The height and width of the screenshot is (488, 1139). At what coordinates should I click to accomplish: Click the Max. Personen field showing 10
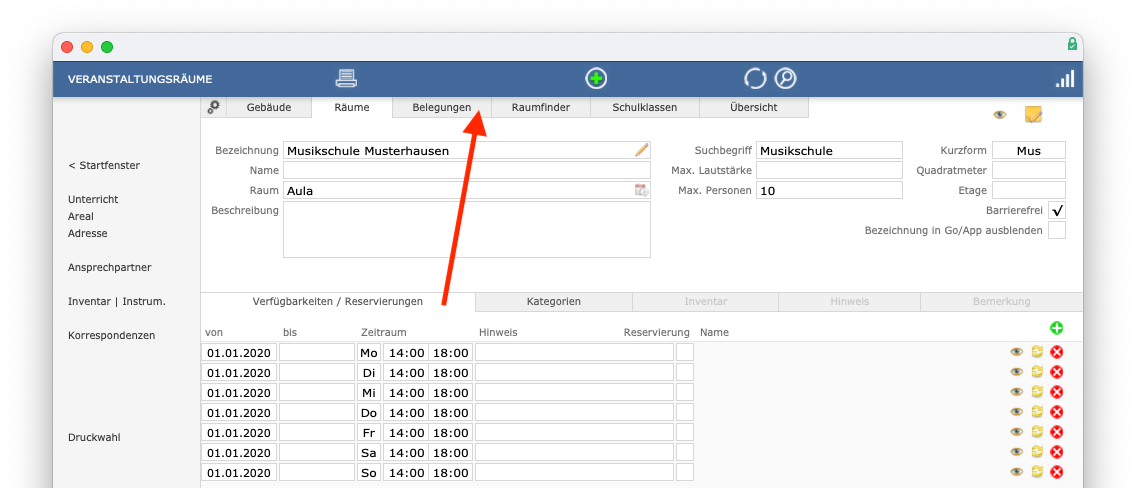pos(829,190)
